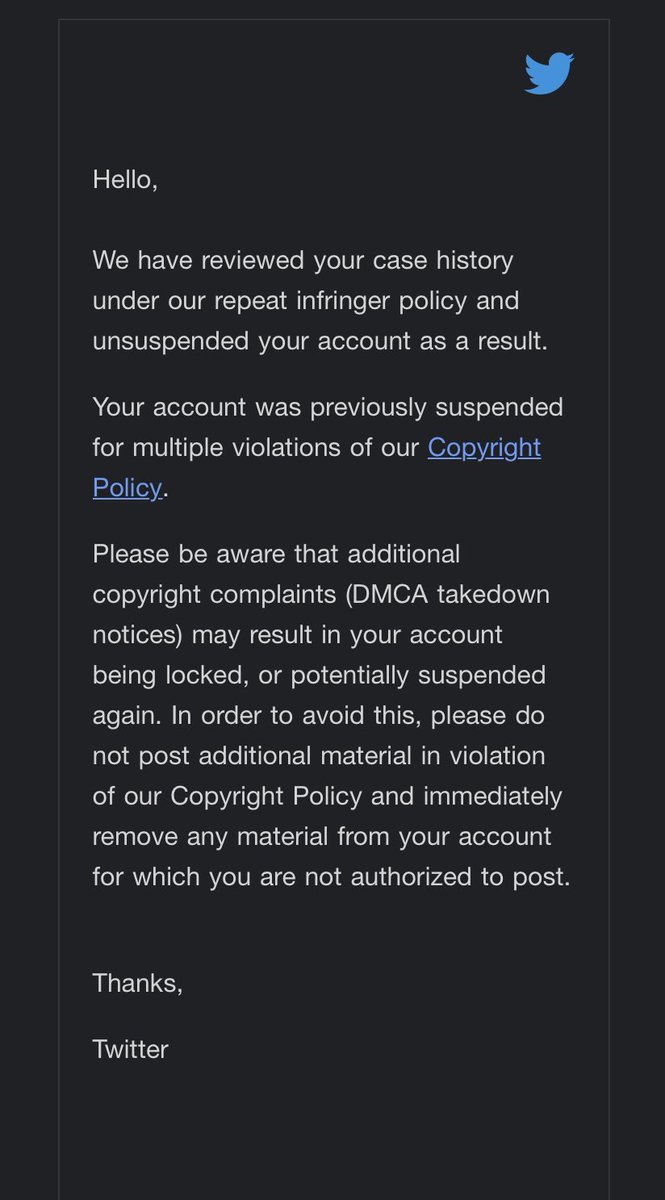
Task: Click the line "again. In order to avoid this, please do"
Action: (x=319, y=715)
